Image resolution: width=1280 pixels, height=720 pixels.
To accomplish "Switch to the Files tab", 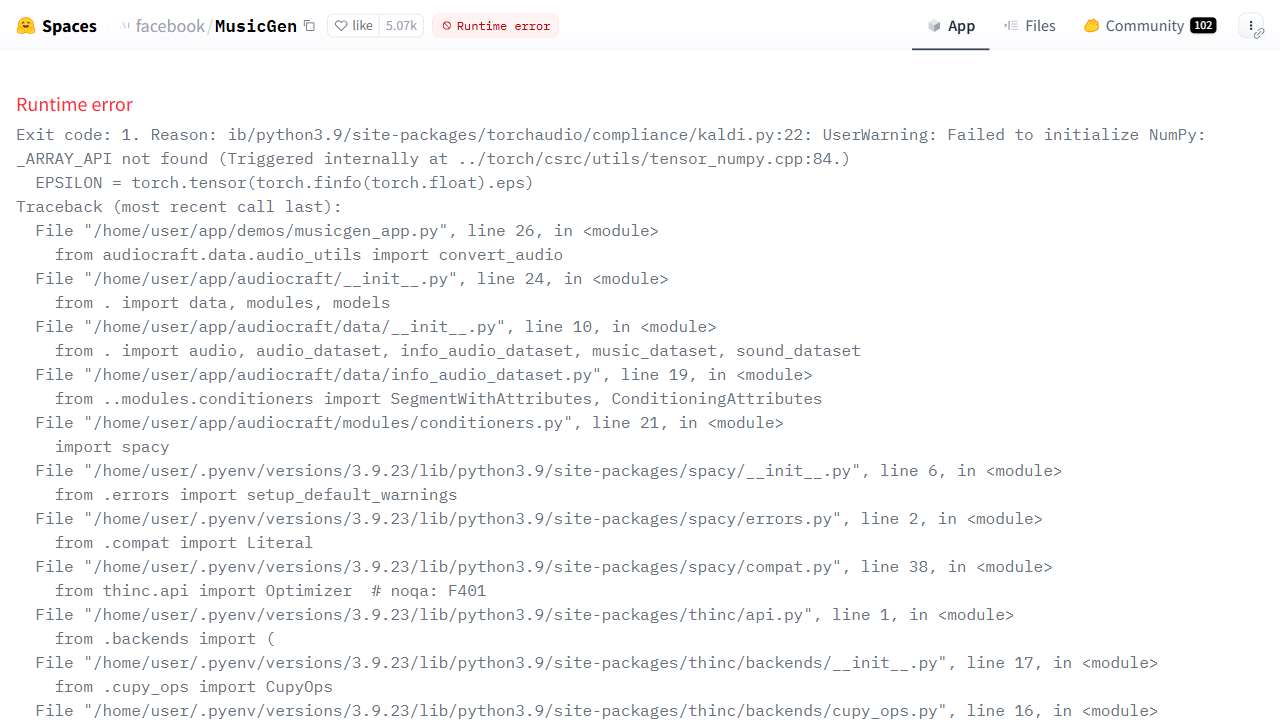I will (1040, 26).
